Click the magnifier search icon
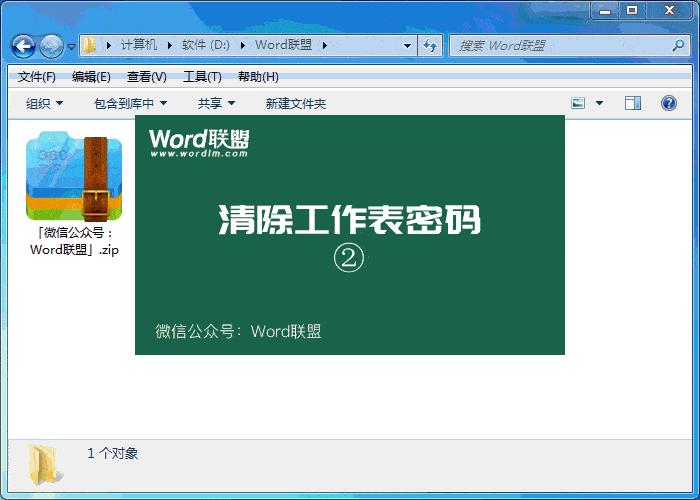The height and width of the screenshot is (500, 700). pos(678,45)
